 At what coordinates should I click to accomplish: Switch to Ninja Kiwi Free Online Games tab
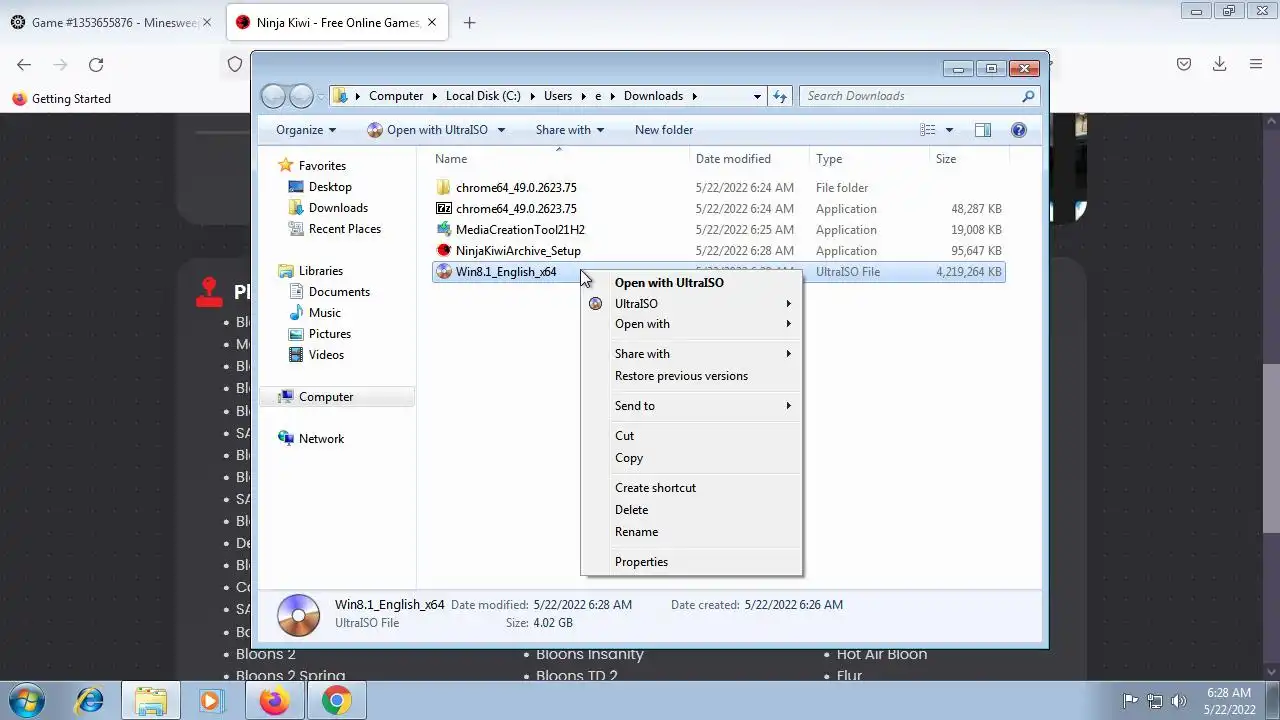(x=338, y=22)
